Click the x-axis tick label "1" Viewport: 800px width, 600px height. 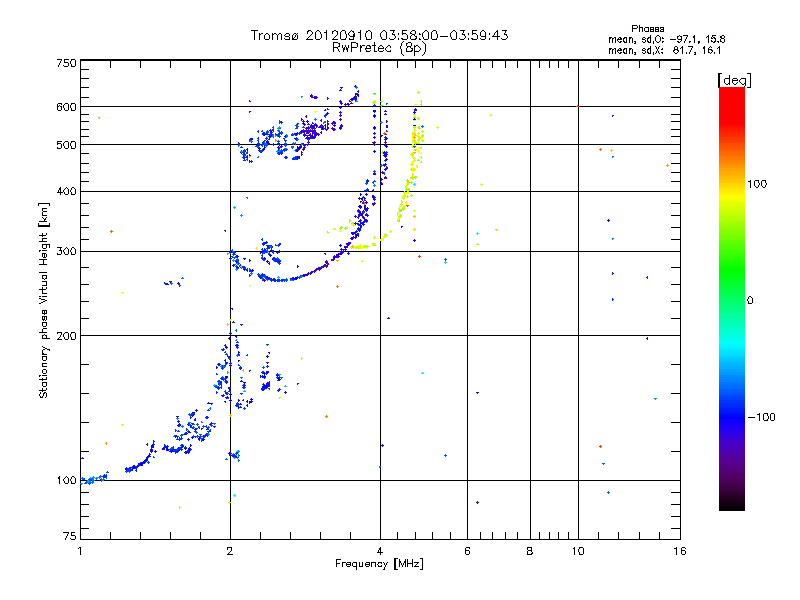tap(80, 551)
